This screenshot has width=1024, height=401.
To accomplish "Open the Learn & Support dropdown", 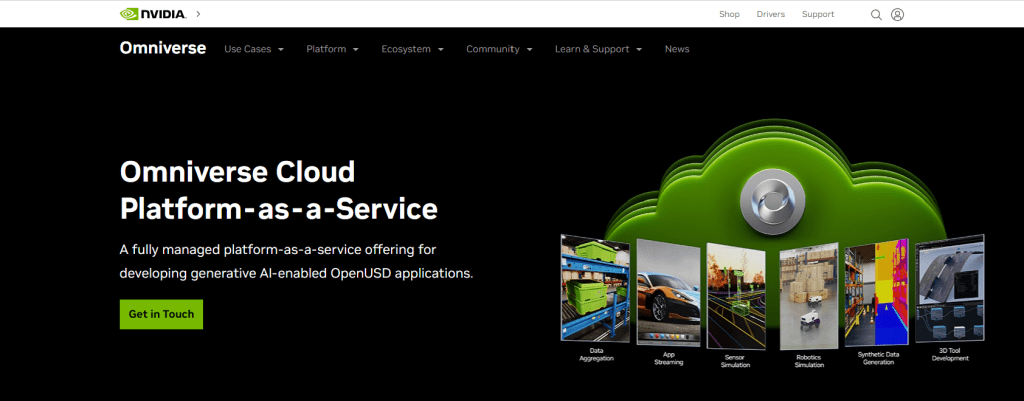I will tap(598, 49).
